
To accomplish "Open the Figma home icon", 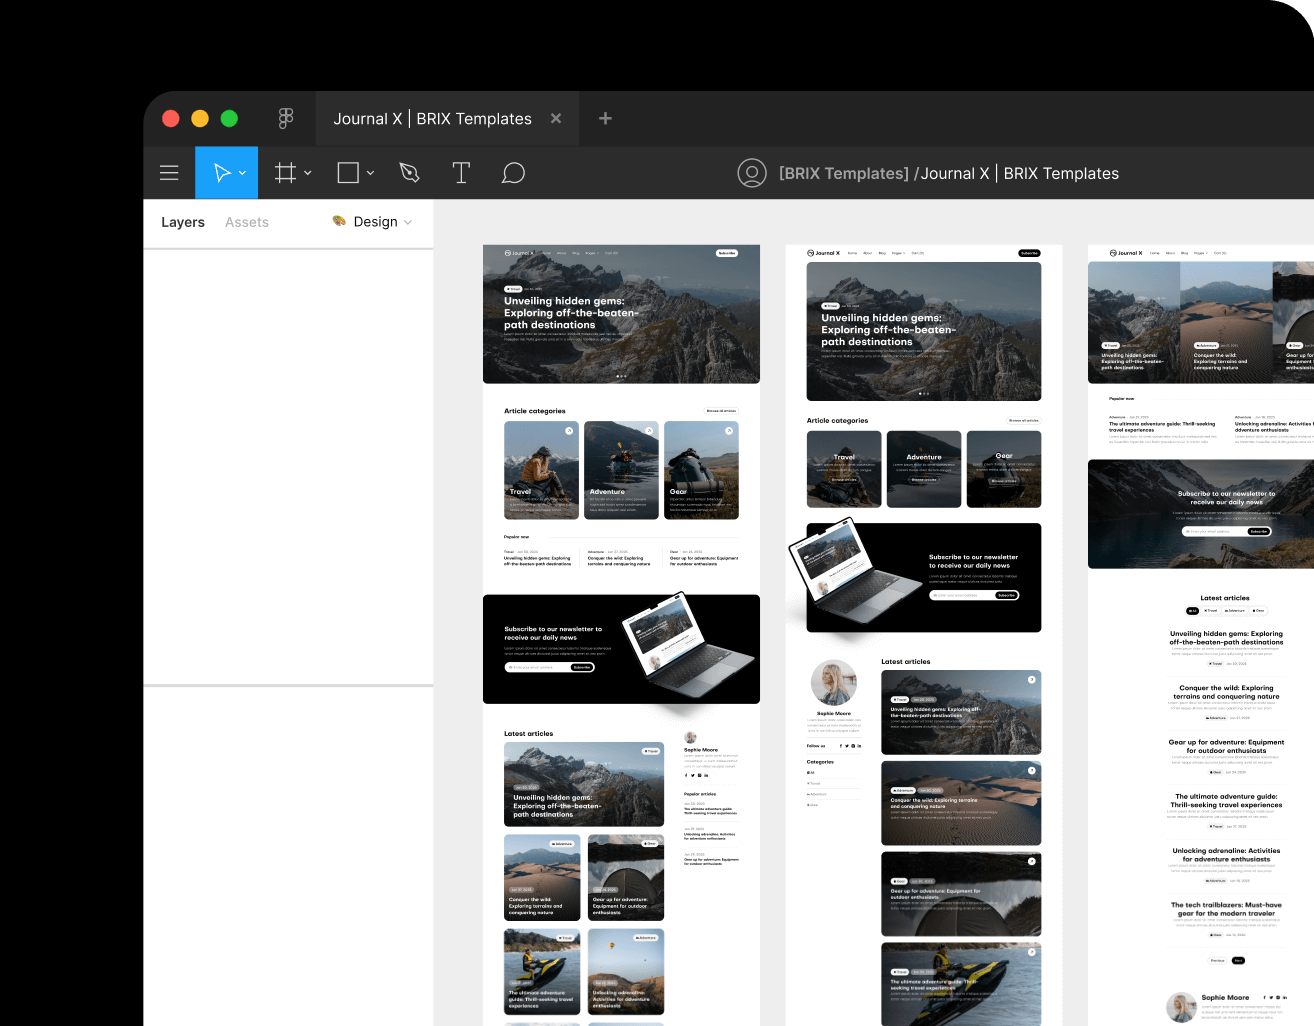I will (x=286, y=118).
